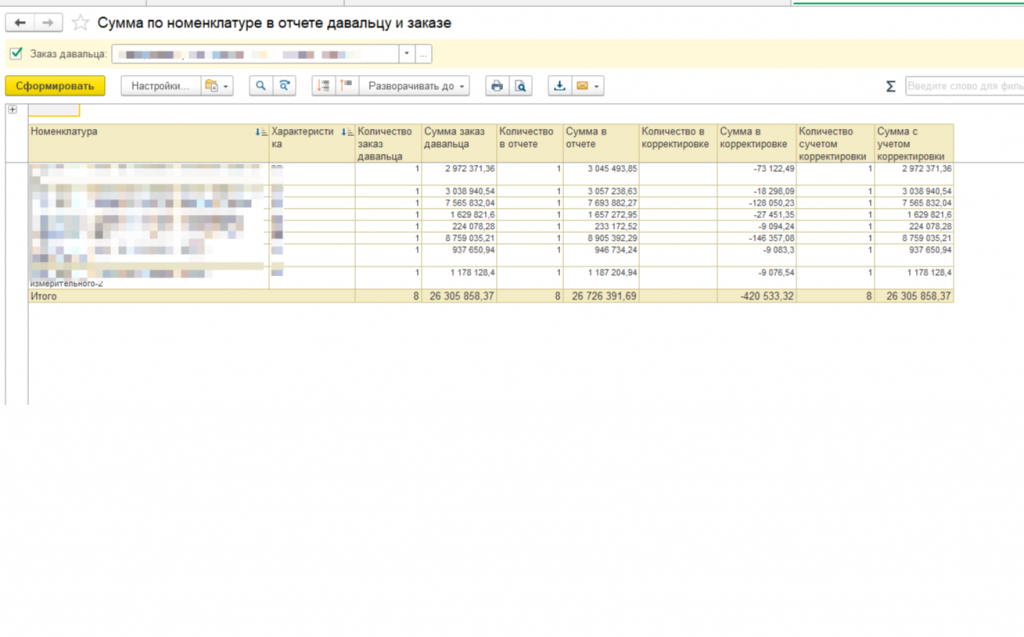
Task: Select the Сумма с учетом корректировки header
Action: click(x=914, y=143)
